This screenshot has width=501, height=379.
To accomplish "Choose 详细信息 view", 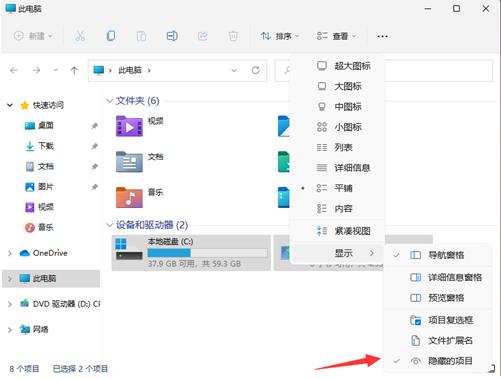I will pyautogui.click(x=337, y=168).
